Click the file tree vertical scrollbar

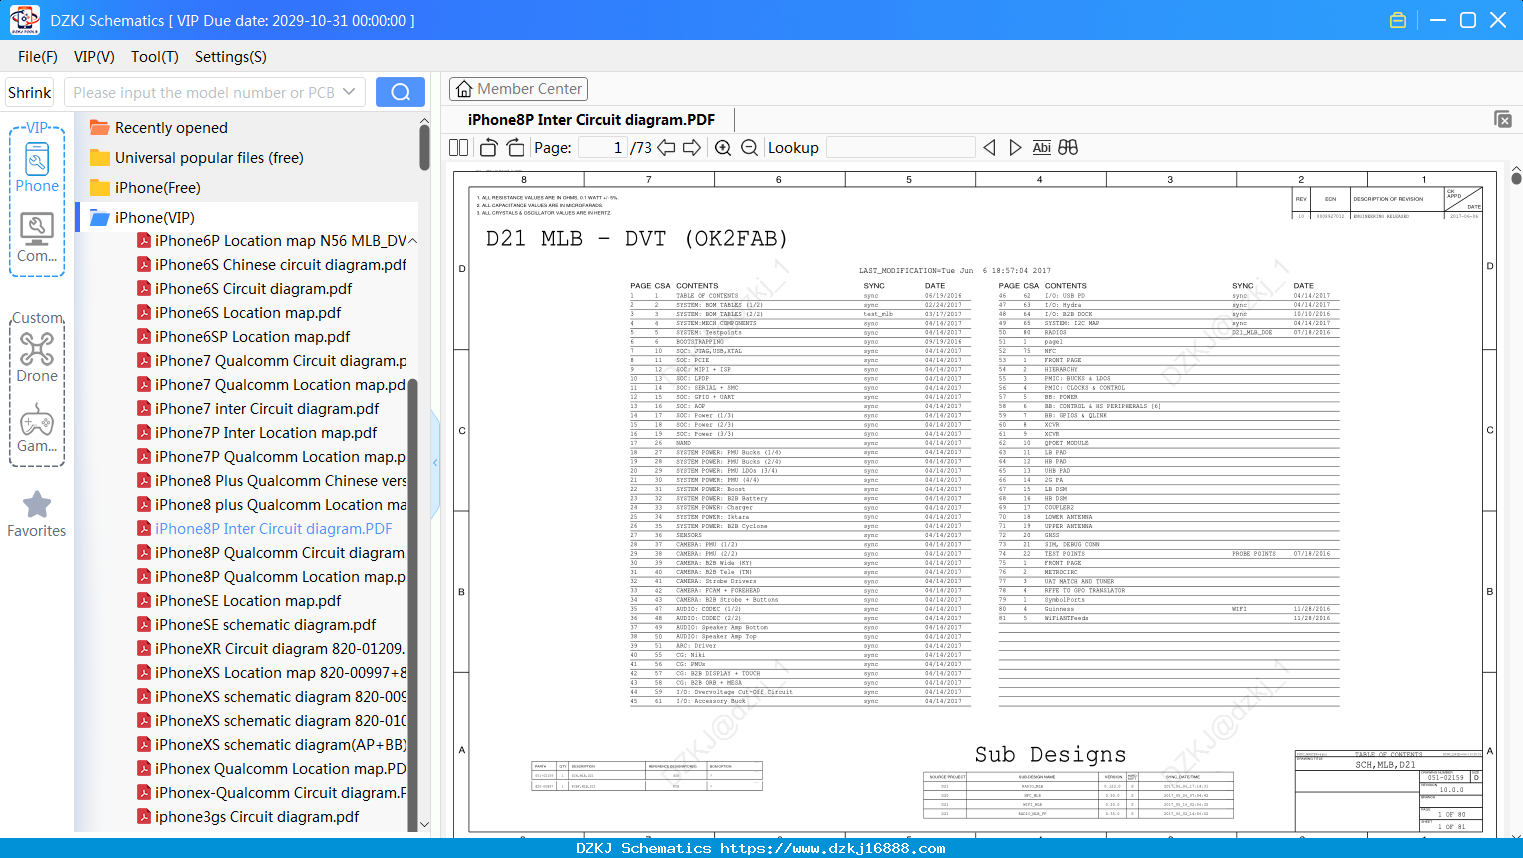tap(424, 150)
